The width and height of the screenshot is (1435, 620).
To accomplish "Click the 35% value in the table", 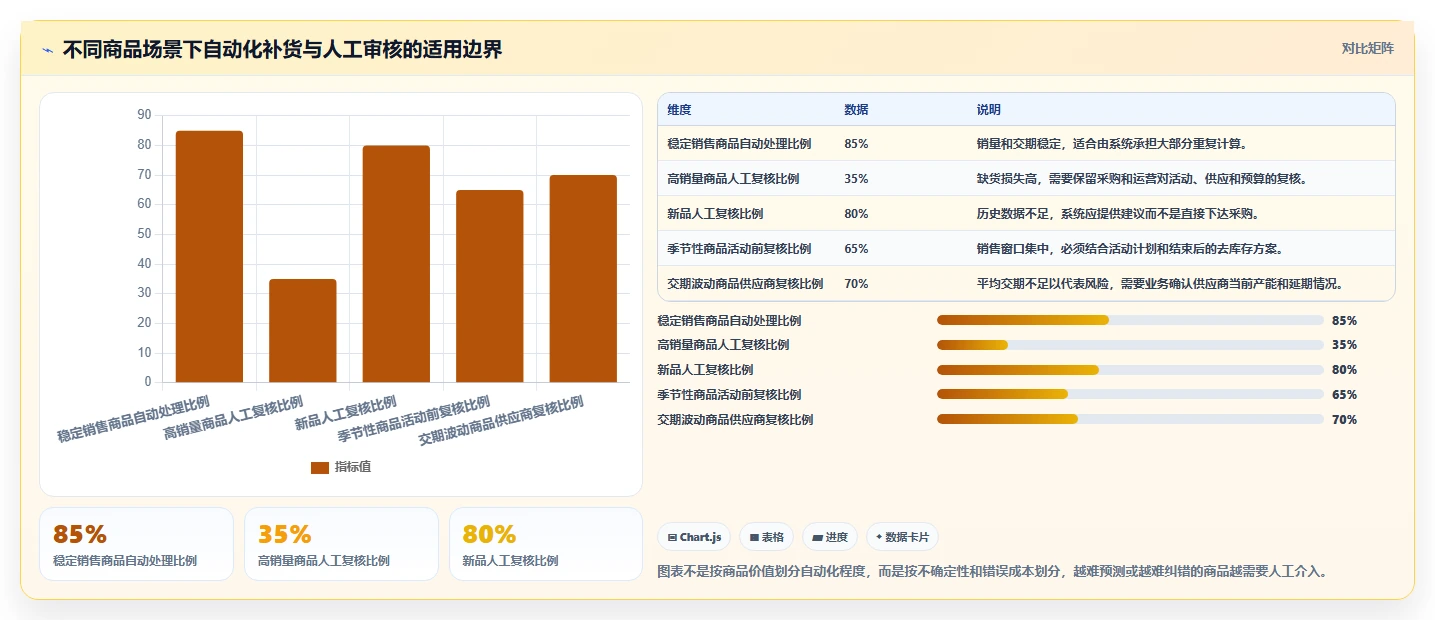I will coord(856,179).
